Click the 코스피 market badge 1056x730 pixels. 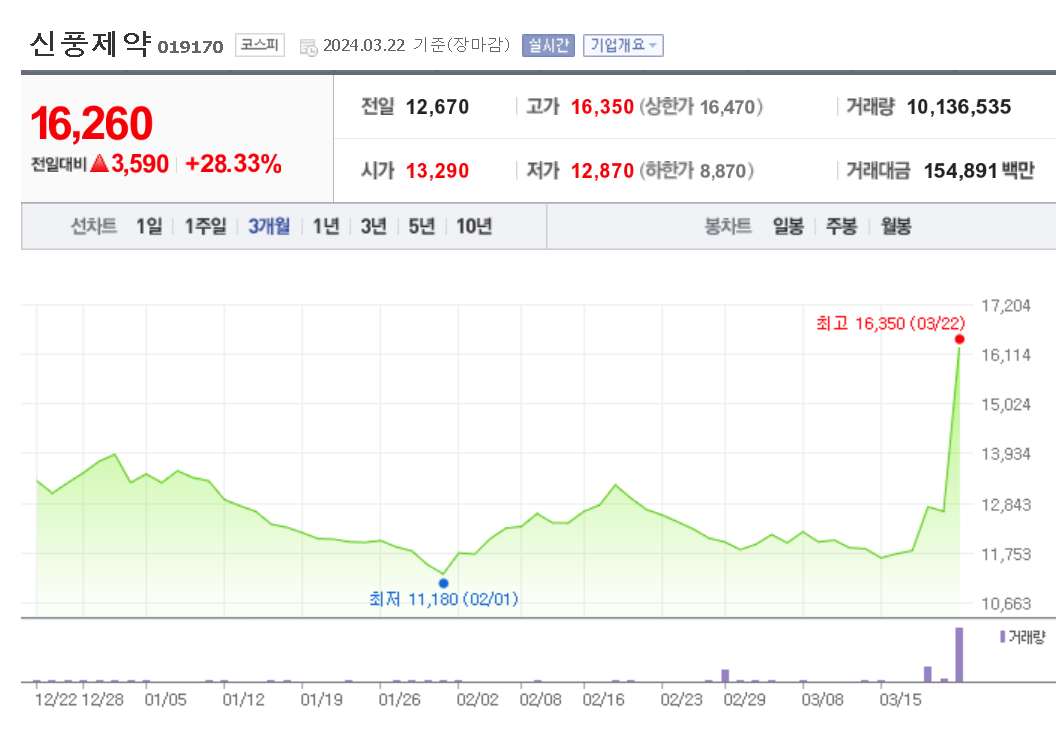click(x=259, y=45)
